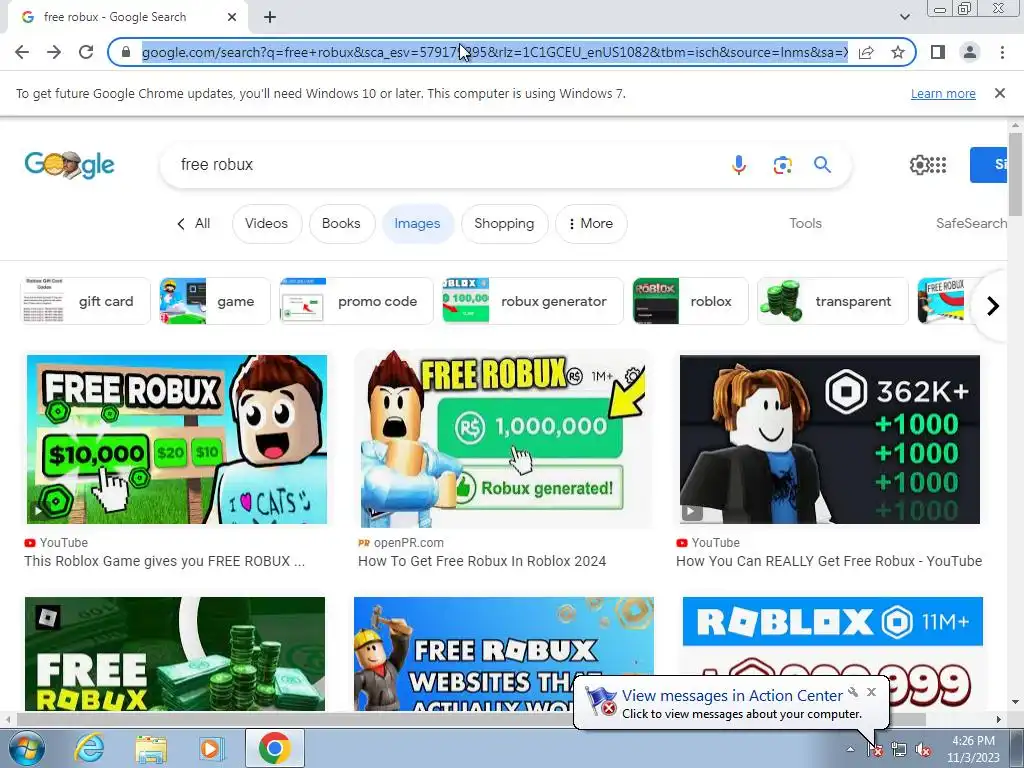Go forward in browser history

[x=54, y=52]
